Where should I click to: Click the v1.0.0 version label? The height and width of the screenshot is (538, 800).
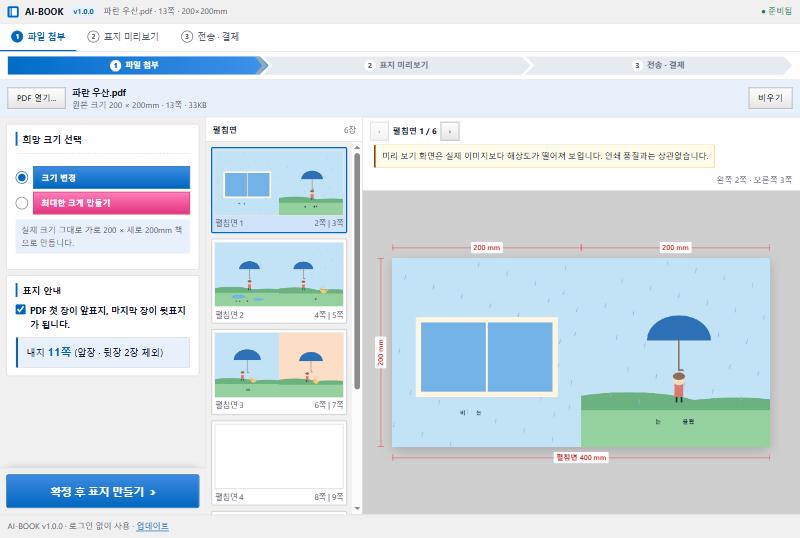[x=83, y=11]
